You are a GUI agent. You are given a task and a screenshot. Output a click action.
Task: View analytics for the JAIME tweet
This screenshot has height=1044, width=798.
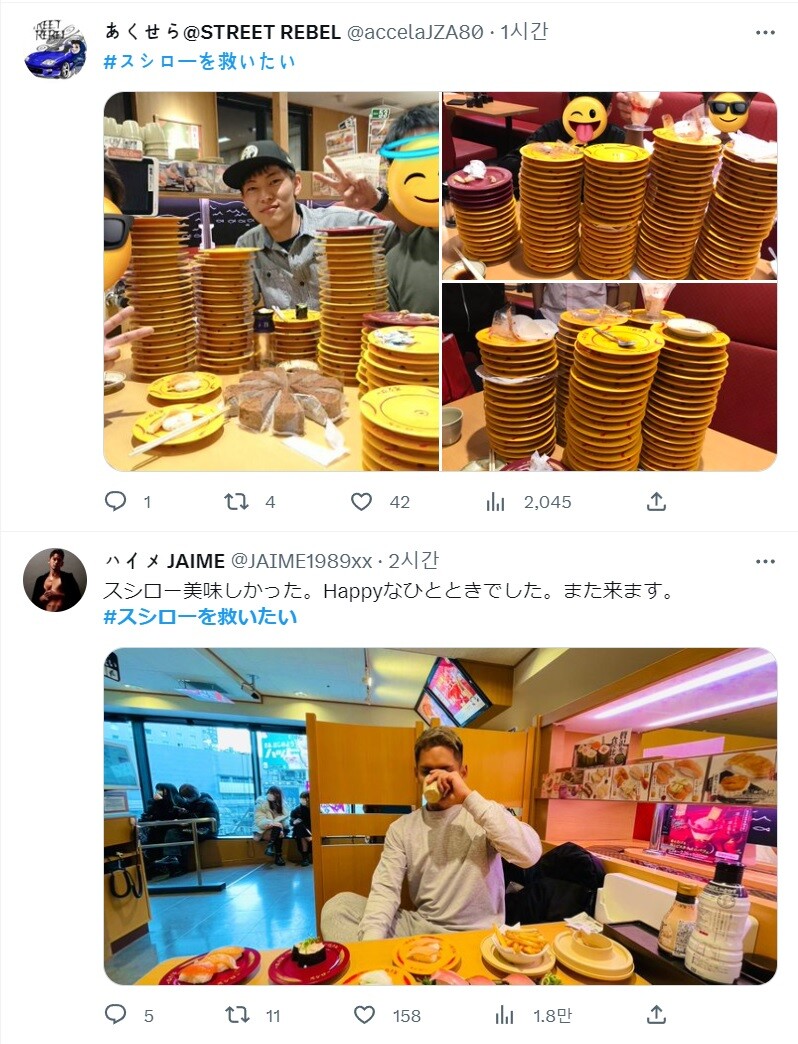[x=504, y=1015]
